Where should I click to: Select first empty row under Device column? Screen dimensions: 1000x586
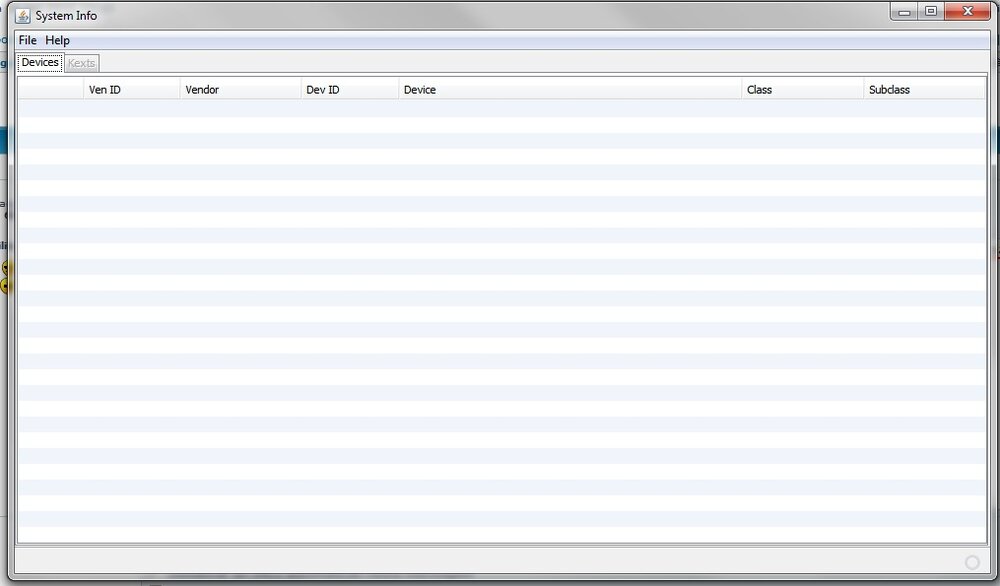(569, 108)
